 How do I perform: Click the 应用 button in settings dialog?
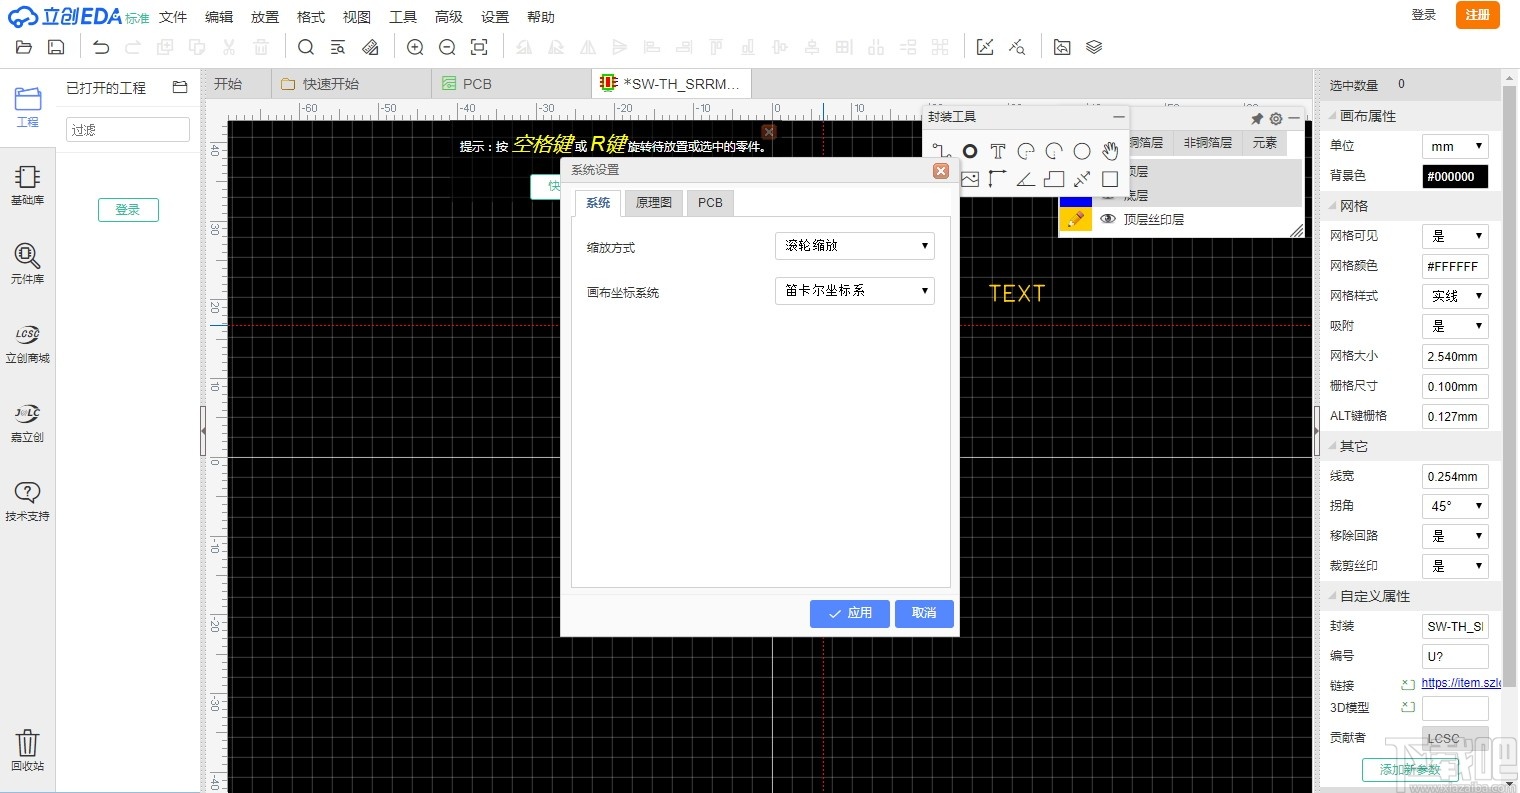pyautogui.click(x=850, y=613)
